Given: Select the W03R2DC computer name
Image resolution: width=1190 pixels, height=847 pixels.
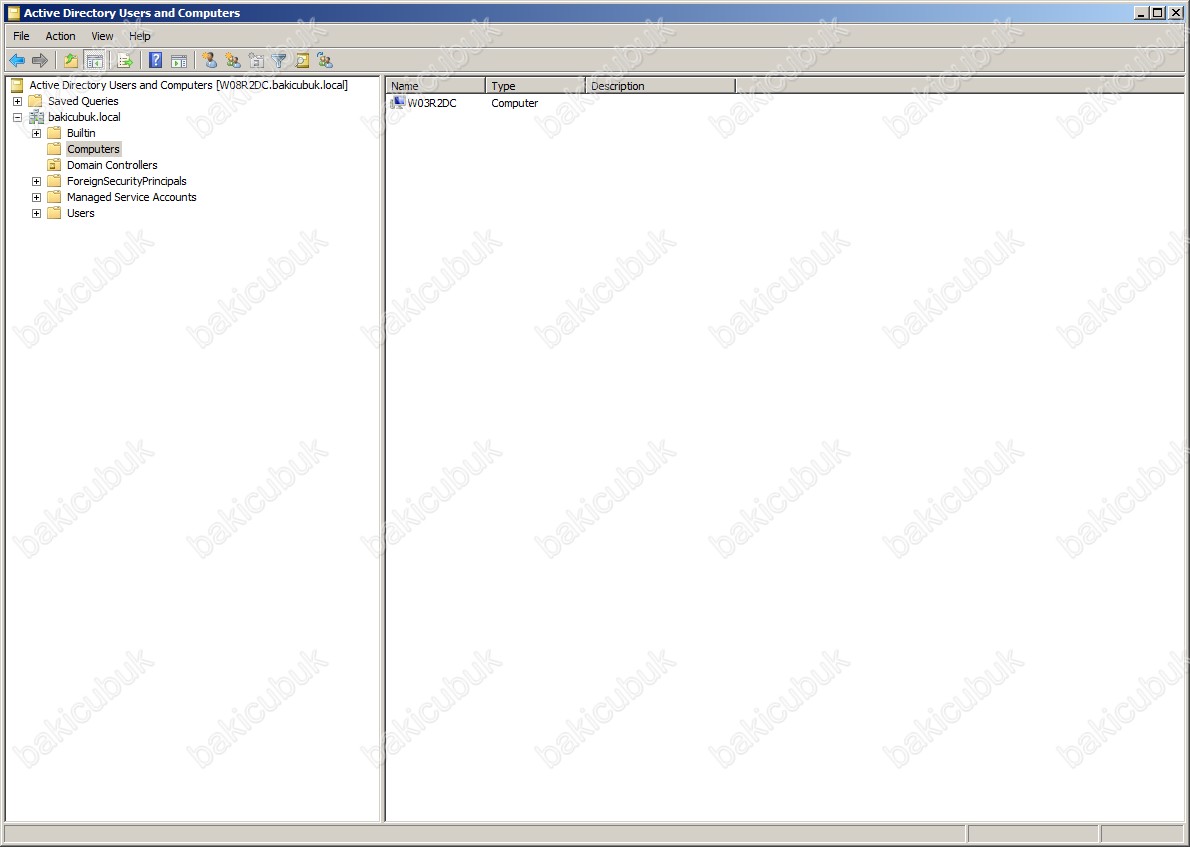Looking at the screenshot, I should click(432, 102).
